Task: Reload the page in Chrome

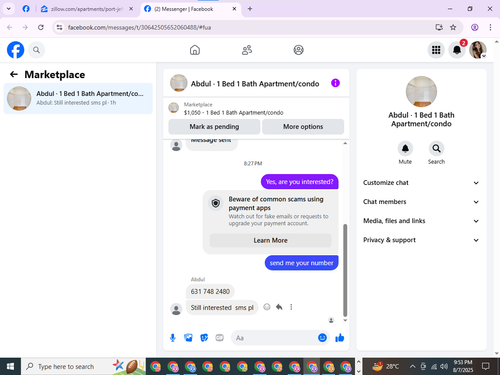Action: (x=41, y=27)
